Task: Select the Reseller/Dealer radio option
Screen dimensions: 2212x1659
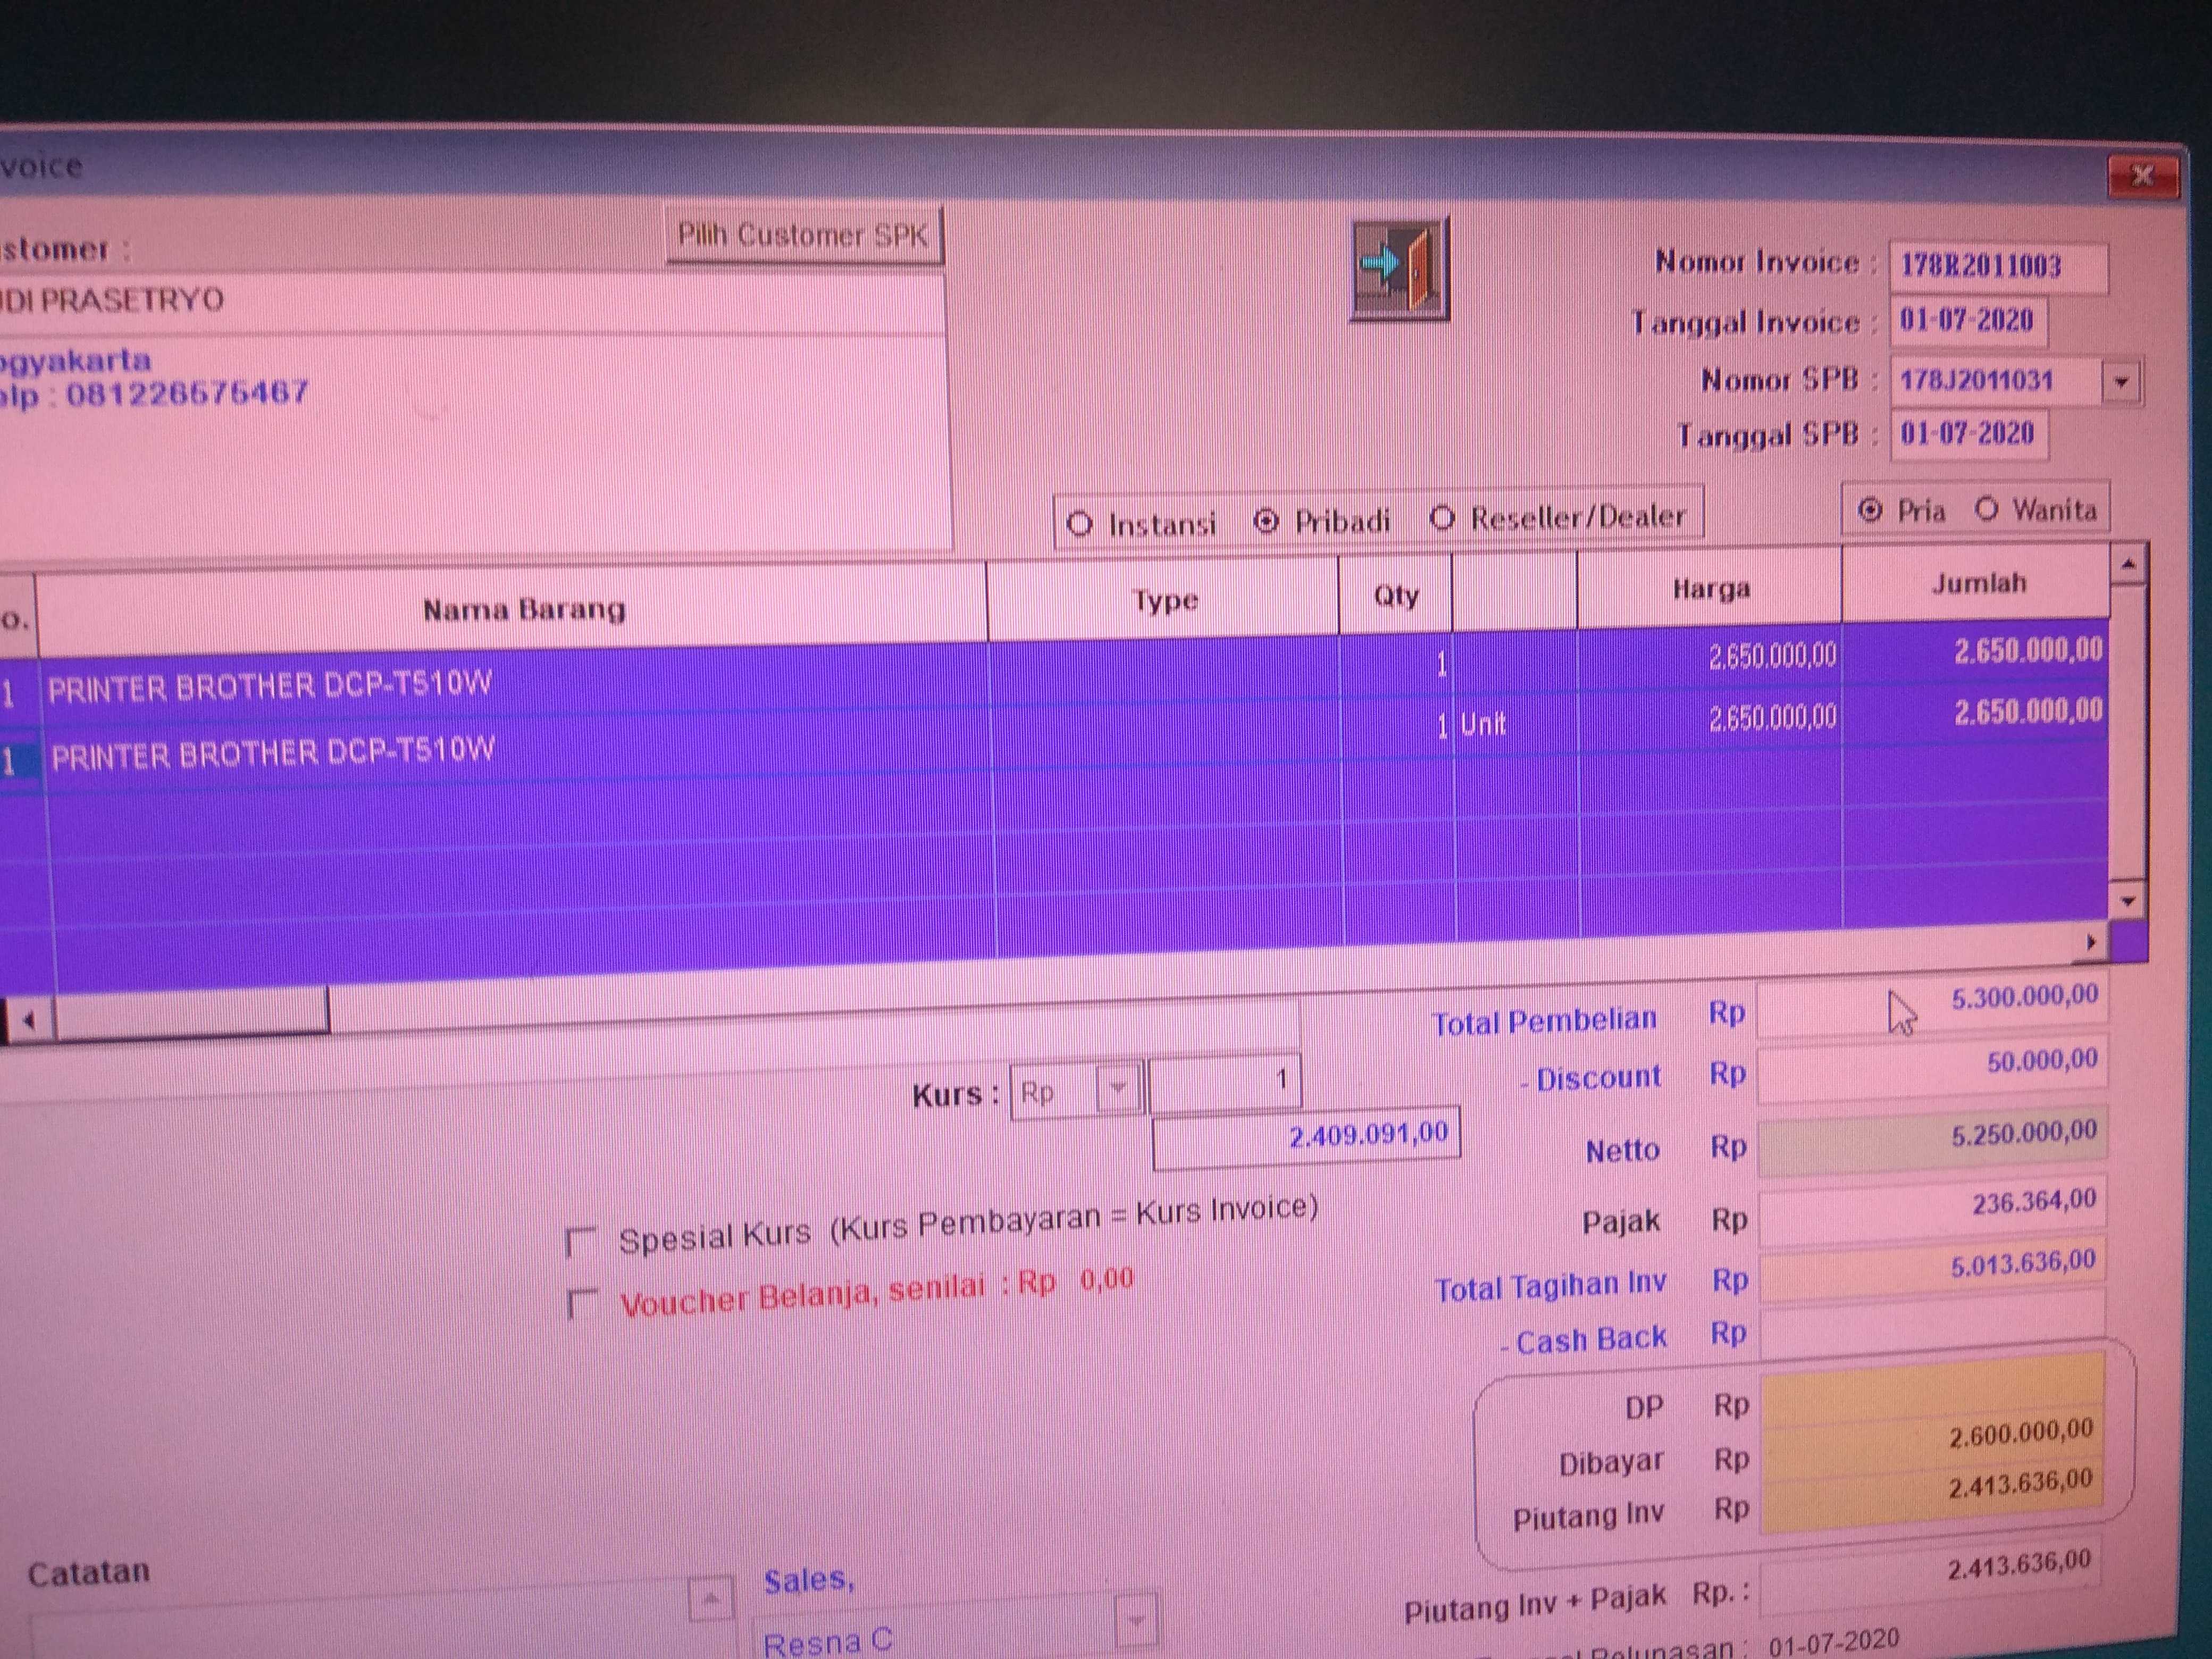Action: (1441, 517)
